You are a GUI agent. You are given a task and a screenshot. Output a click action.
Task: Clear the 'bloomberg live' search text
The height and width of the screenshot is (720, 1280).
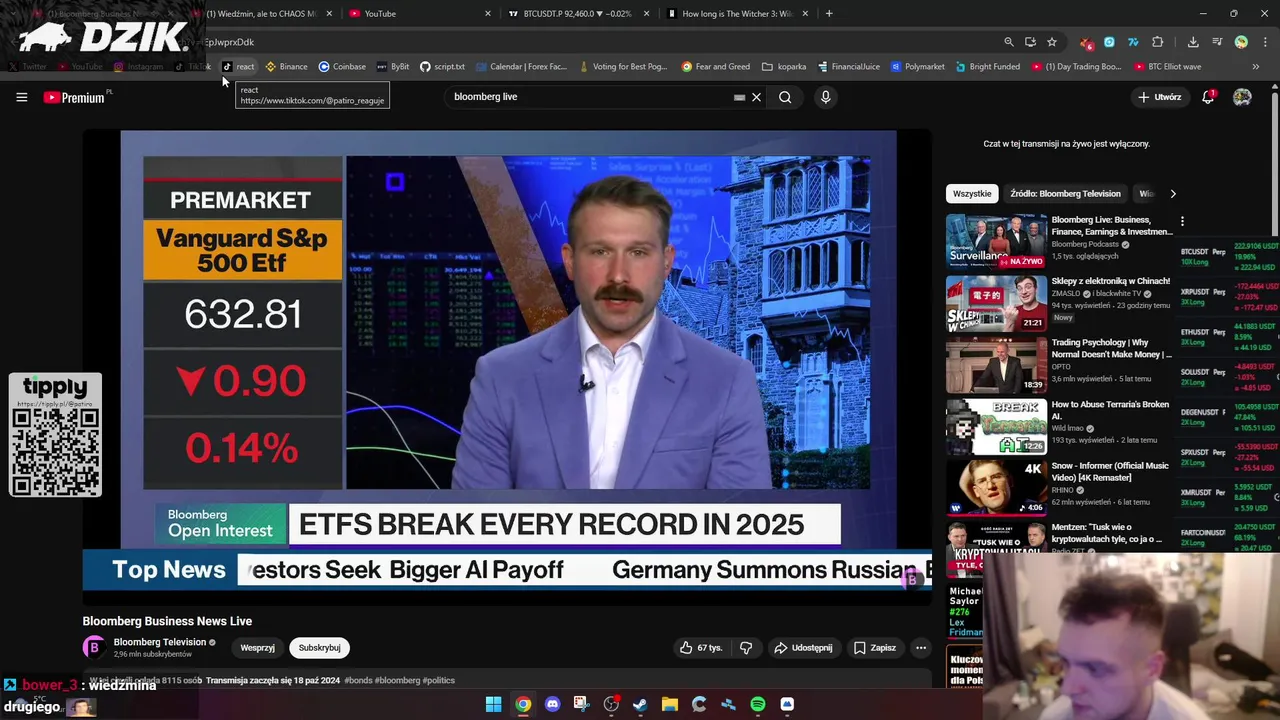pos(757,97)
